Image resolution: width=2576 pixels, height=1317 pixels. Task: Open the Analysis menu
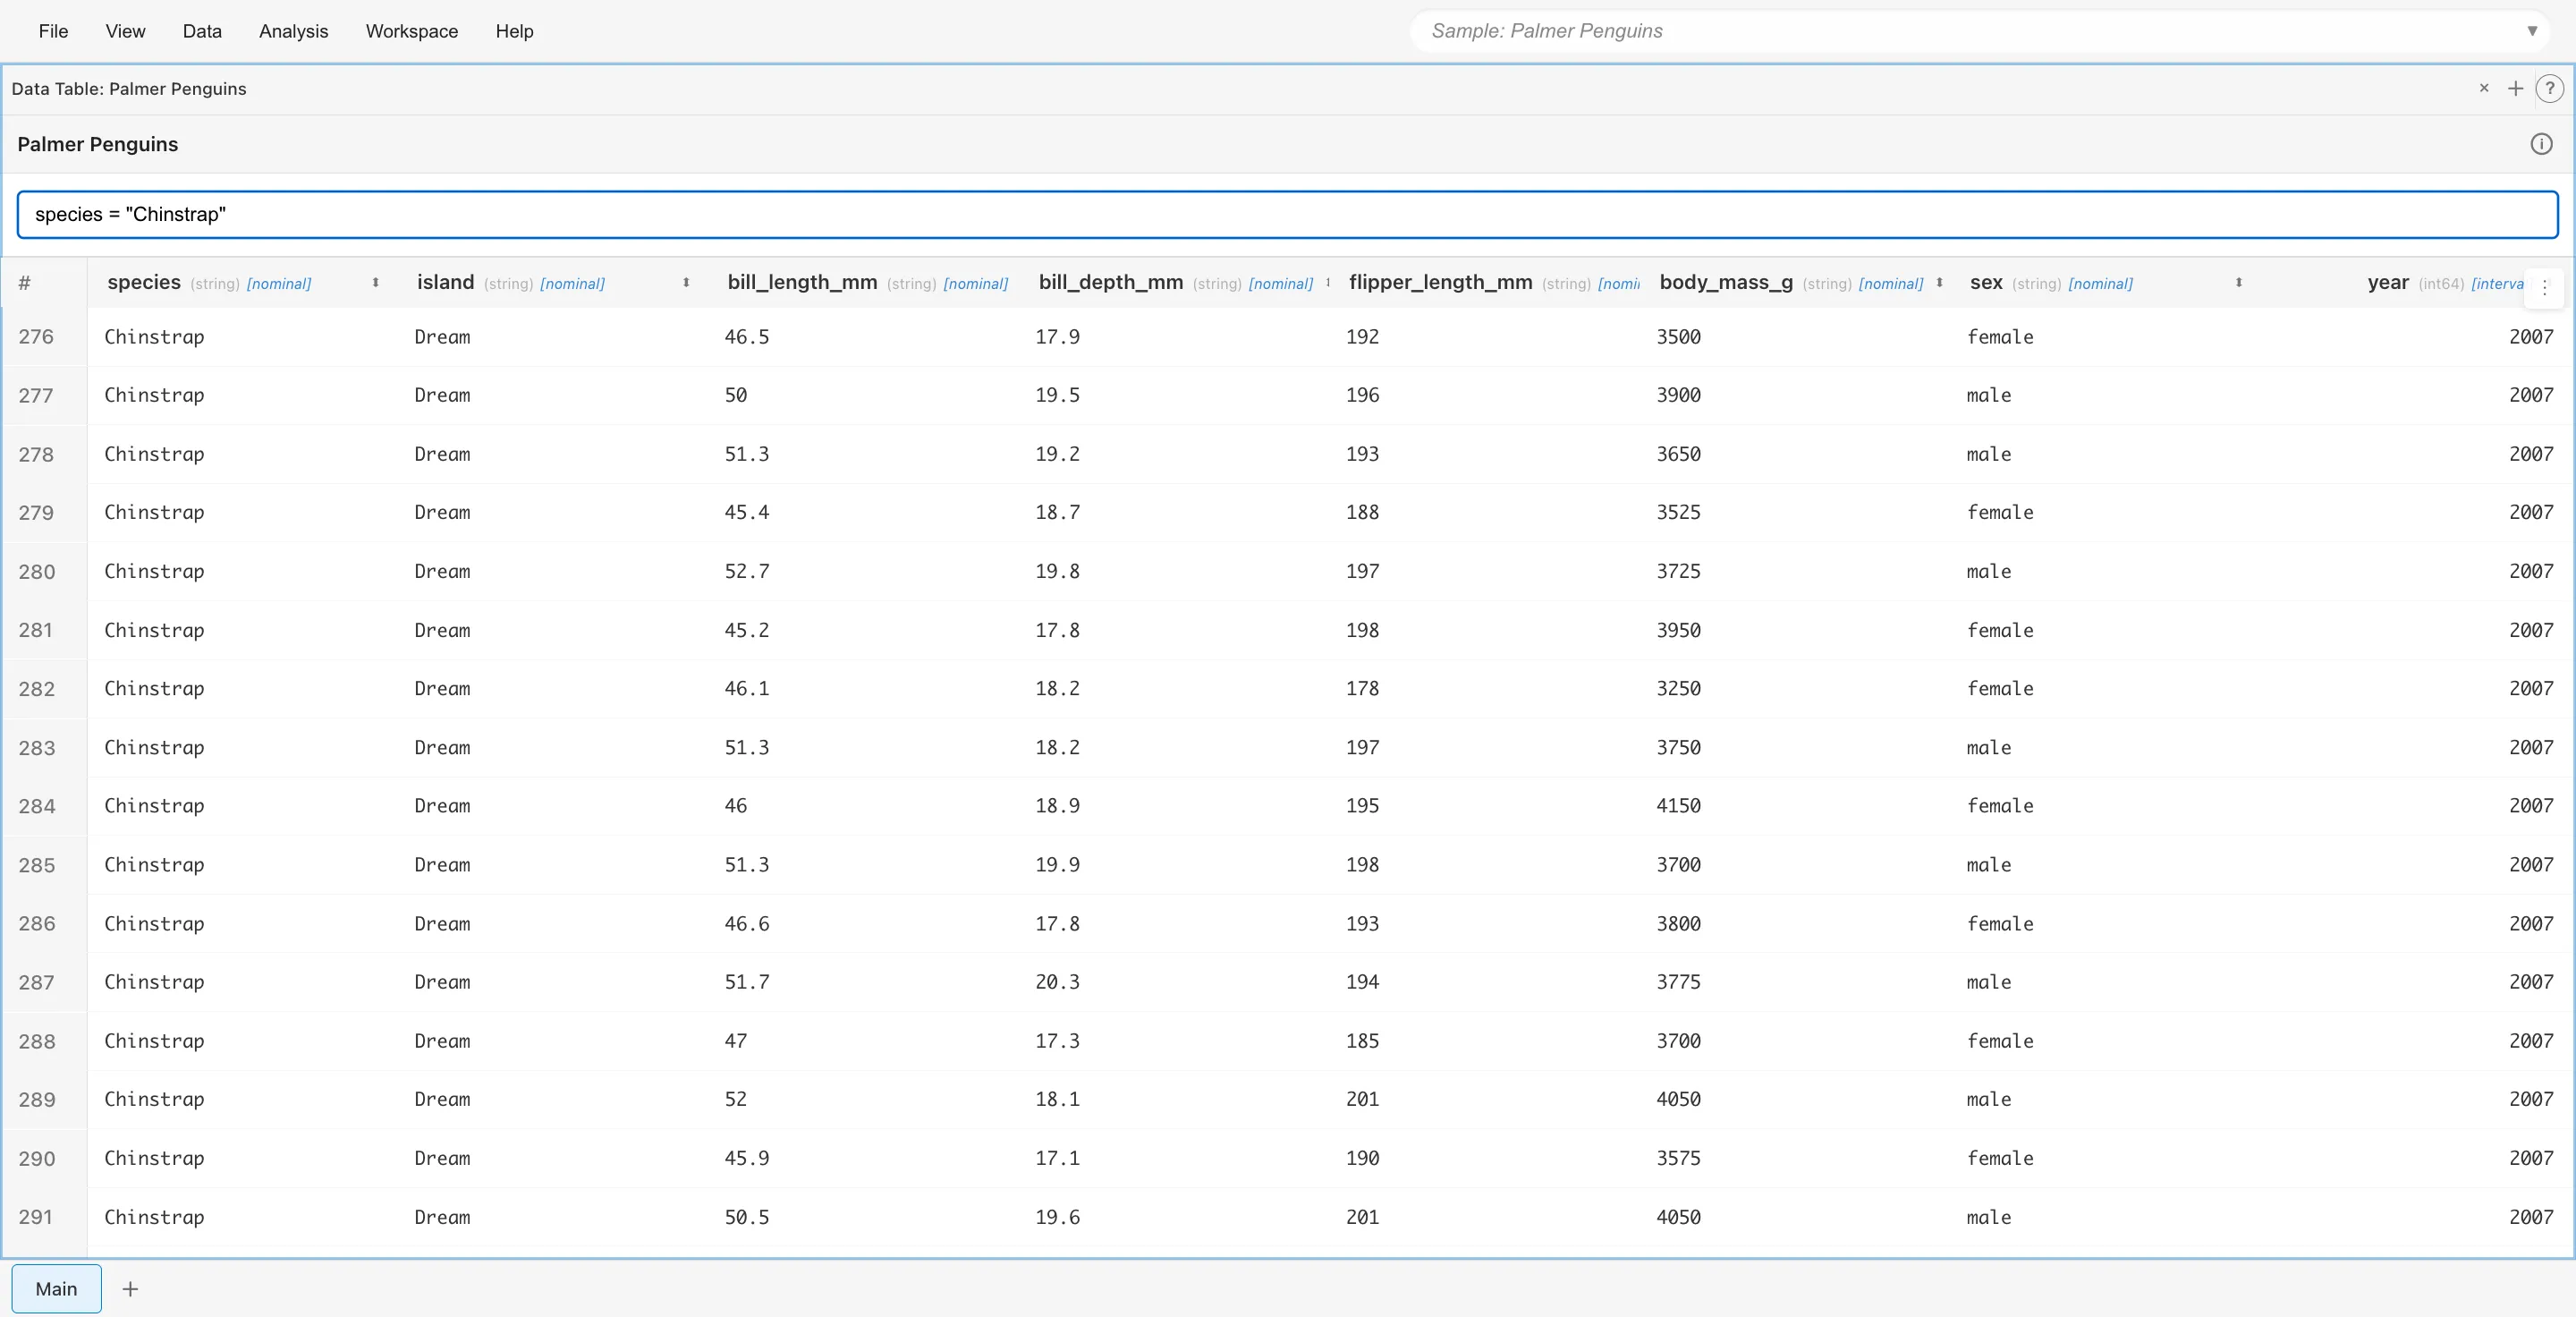[293, 31]
